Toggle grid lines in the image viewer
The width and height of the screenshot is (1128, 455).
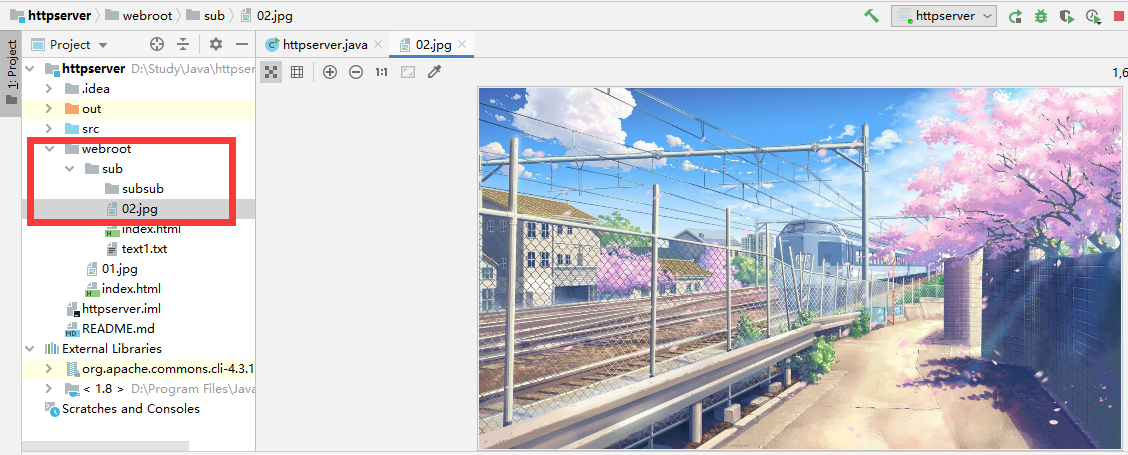[297, 72]
